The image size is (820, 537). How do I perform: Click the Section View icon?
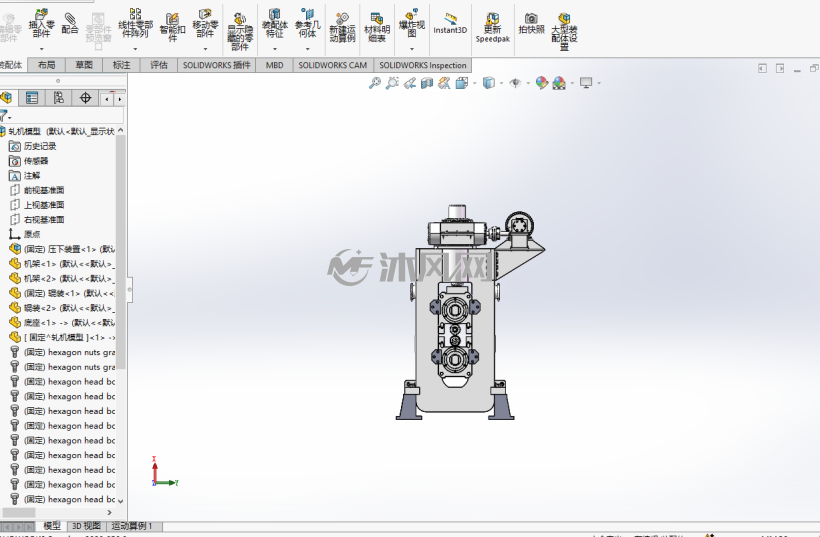(x=427, y=83)
